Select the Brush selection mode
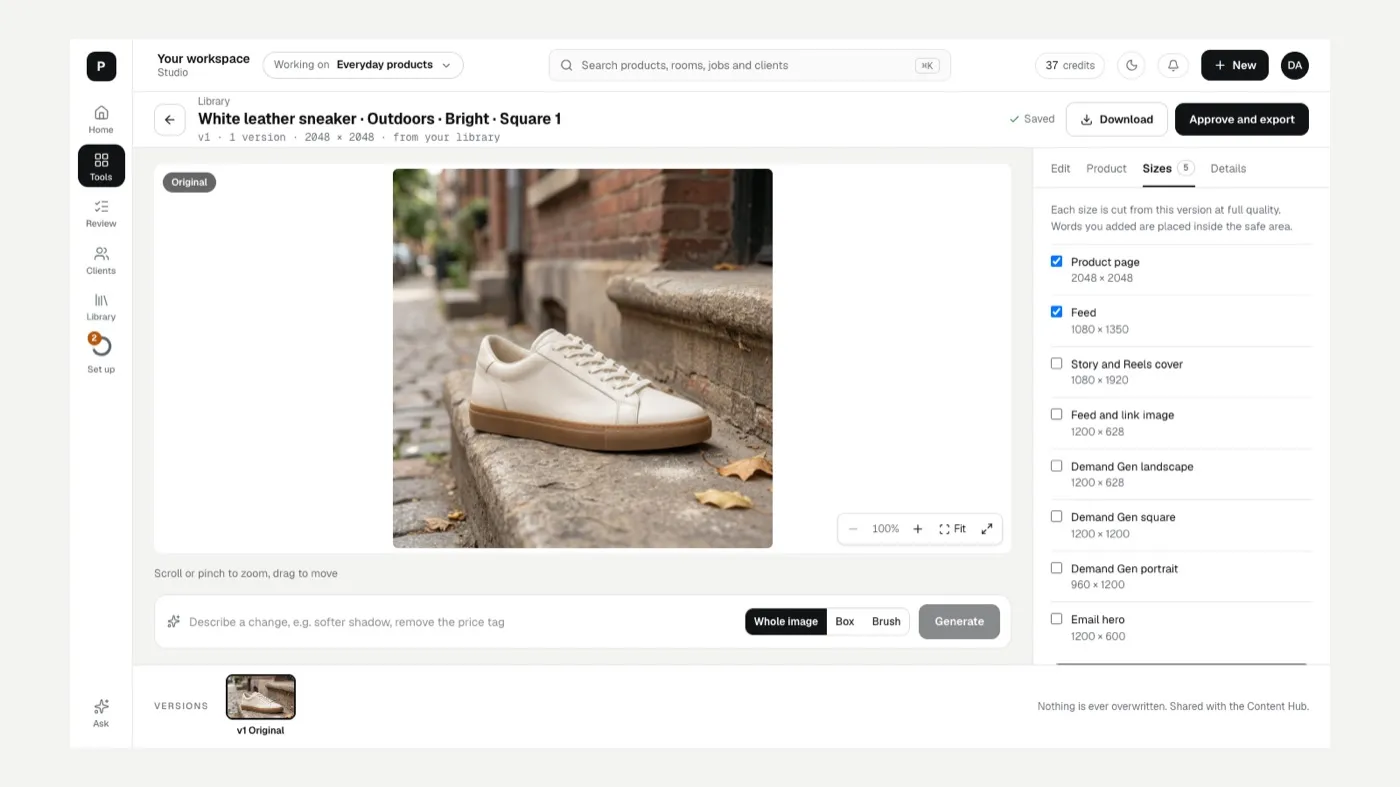This screenshot has height=787, width=1400. (886, 622)
